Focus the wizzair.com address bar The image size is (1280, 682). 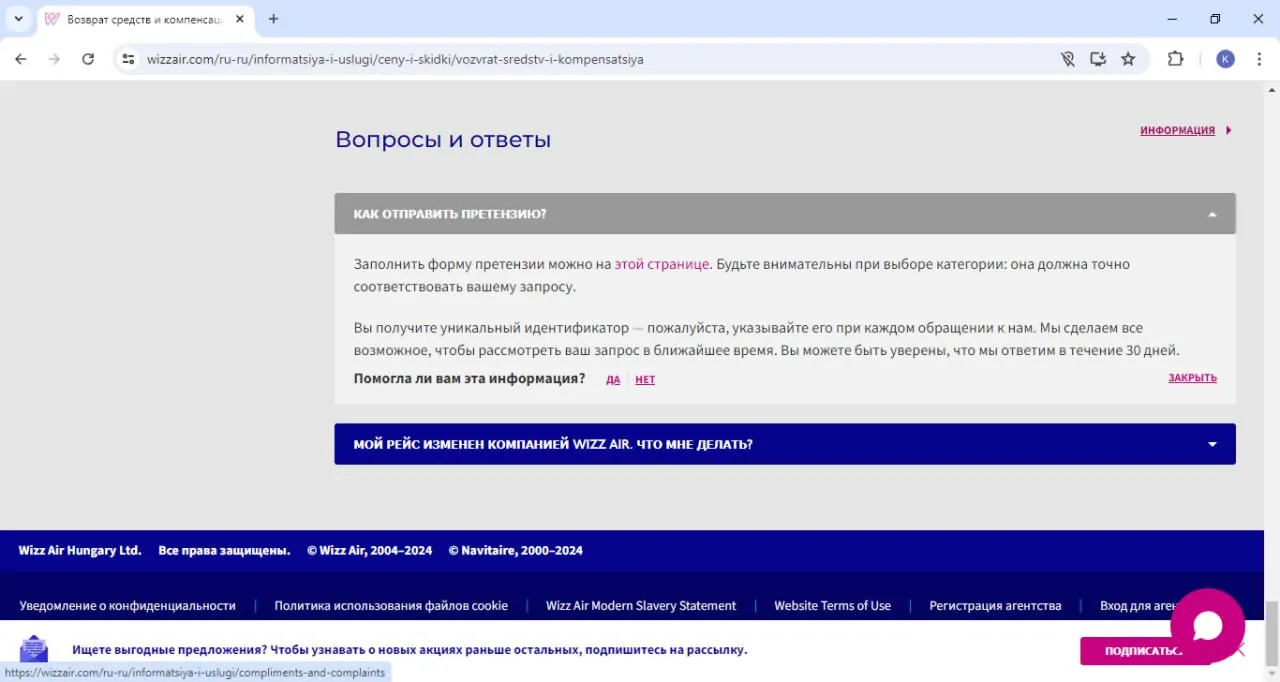[x=395, y=59]
